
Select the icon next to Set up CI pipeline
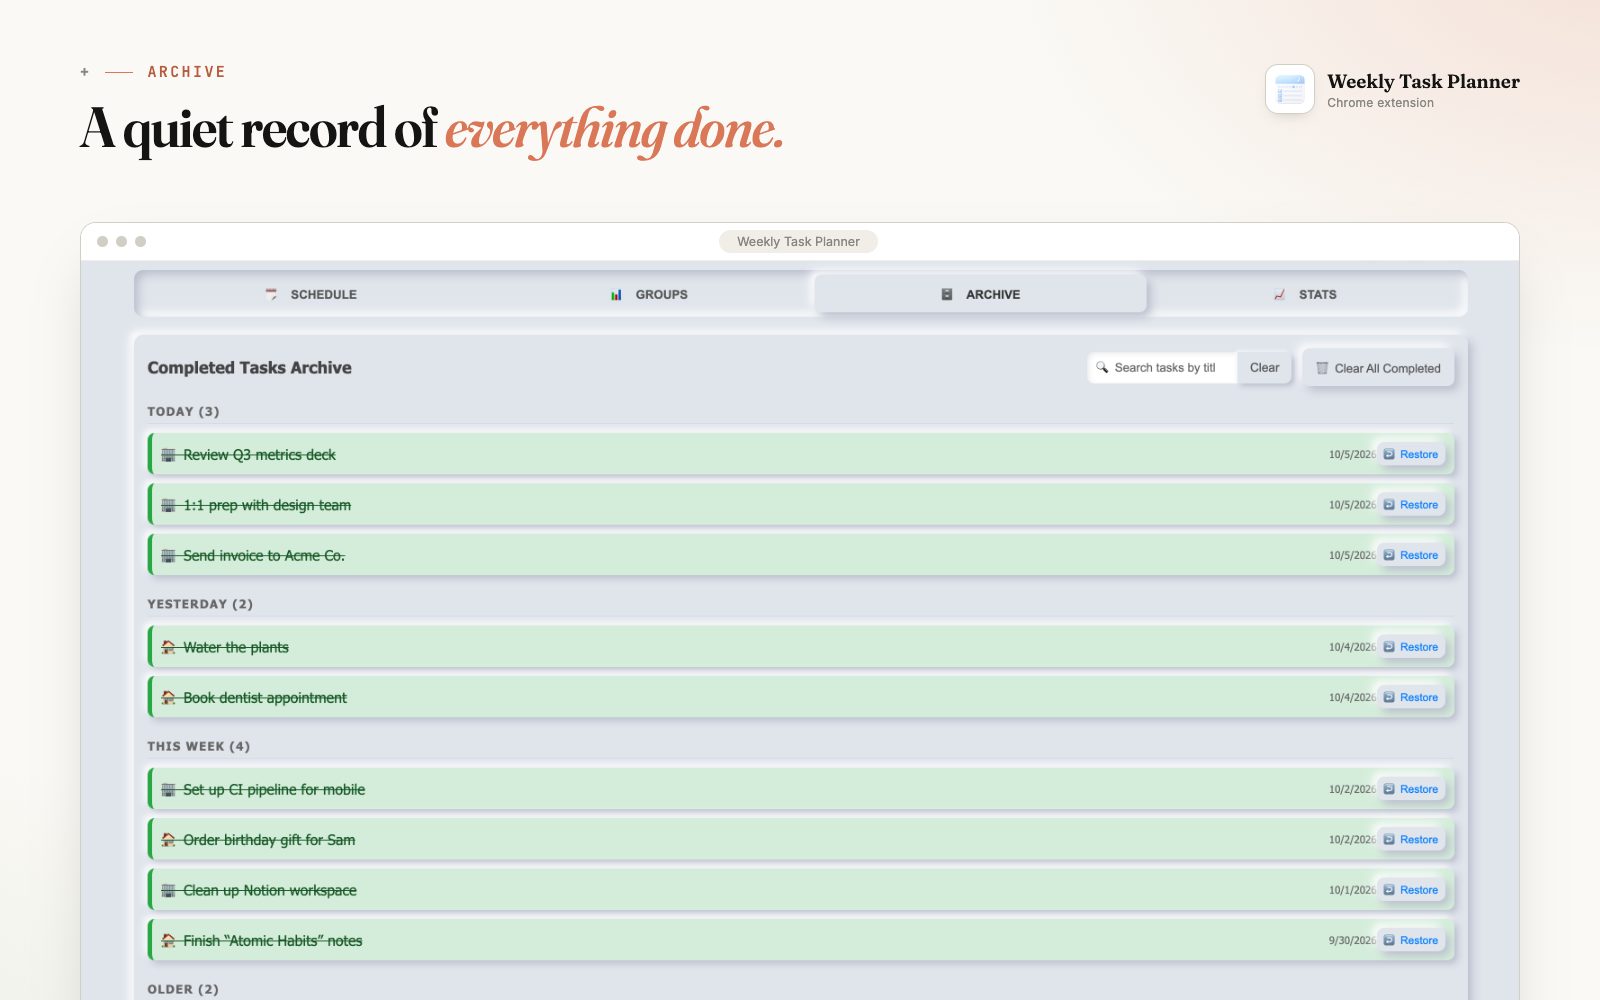click(x=168, y=790)
